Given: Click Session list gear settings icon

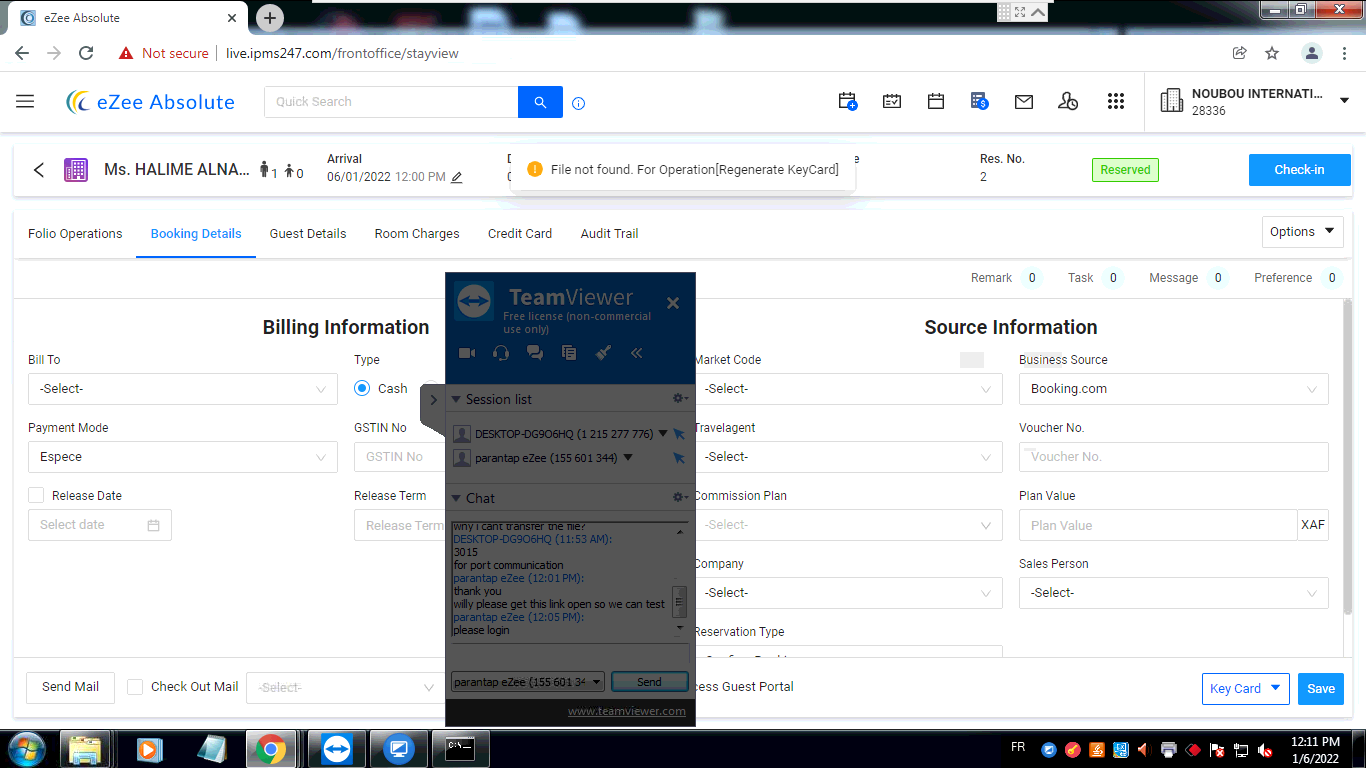Looking at the screenshot, I should pos(680,398).
